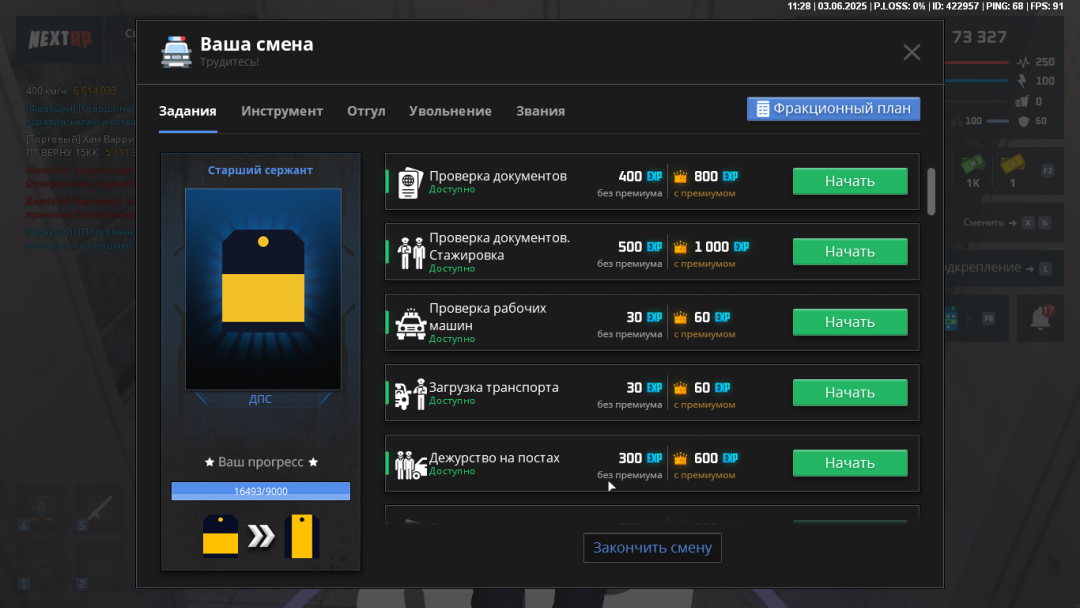Go to the Звания tab

point(540,111)
